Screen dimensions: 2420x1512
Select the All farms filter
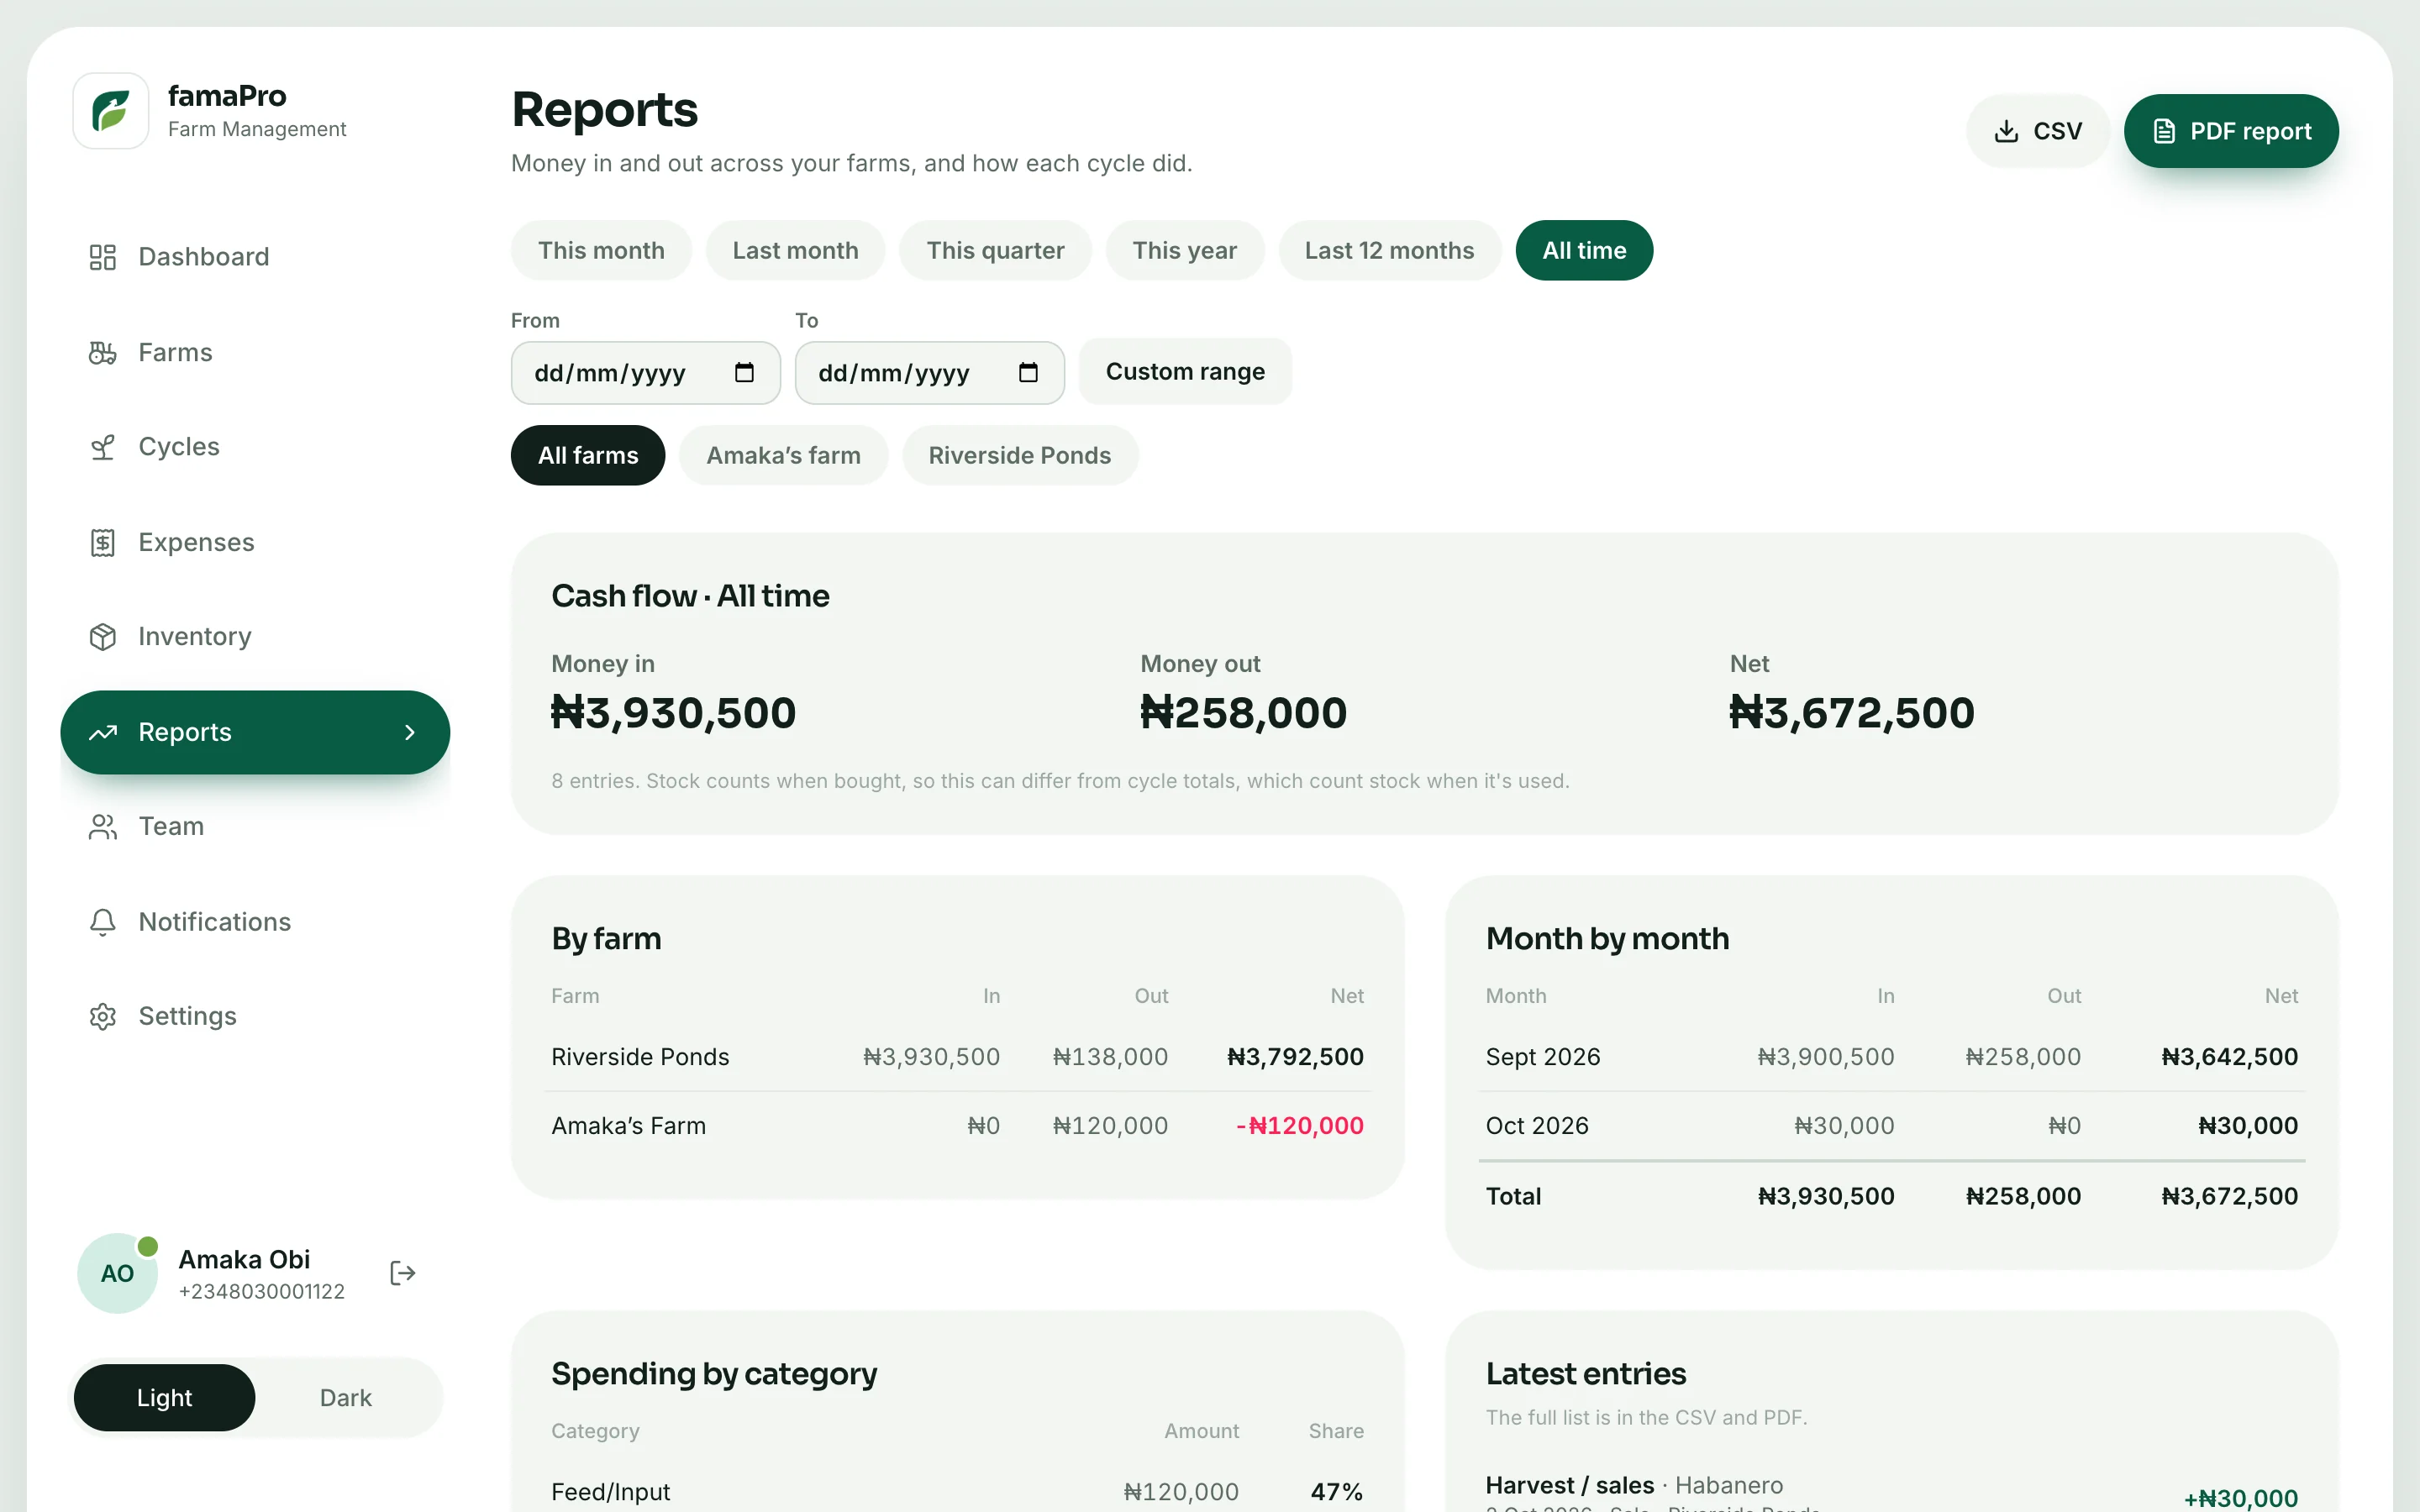pyautogui.click(x=588, y=455)
